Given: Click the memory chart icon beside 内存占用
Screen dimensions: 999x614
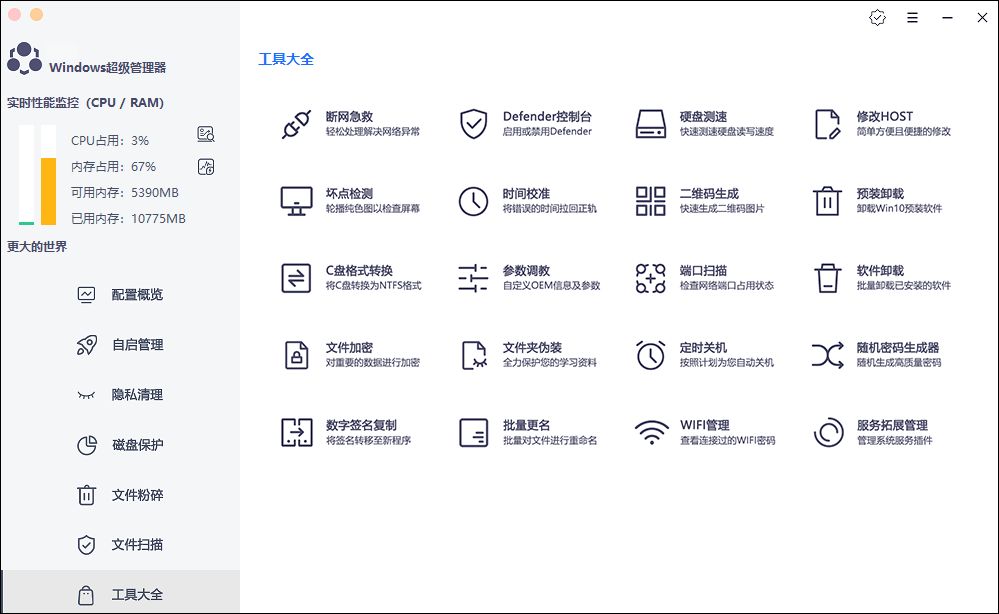Looking at the screenshot, I should point(206,167).
